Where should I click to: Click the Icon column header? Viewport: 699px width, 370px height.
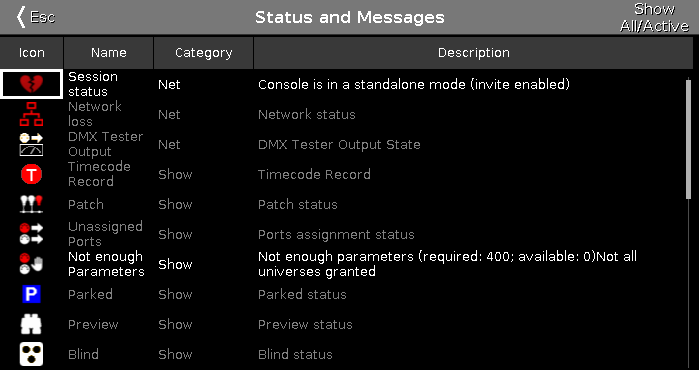(x=32, y=53)
